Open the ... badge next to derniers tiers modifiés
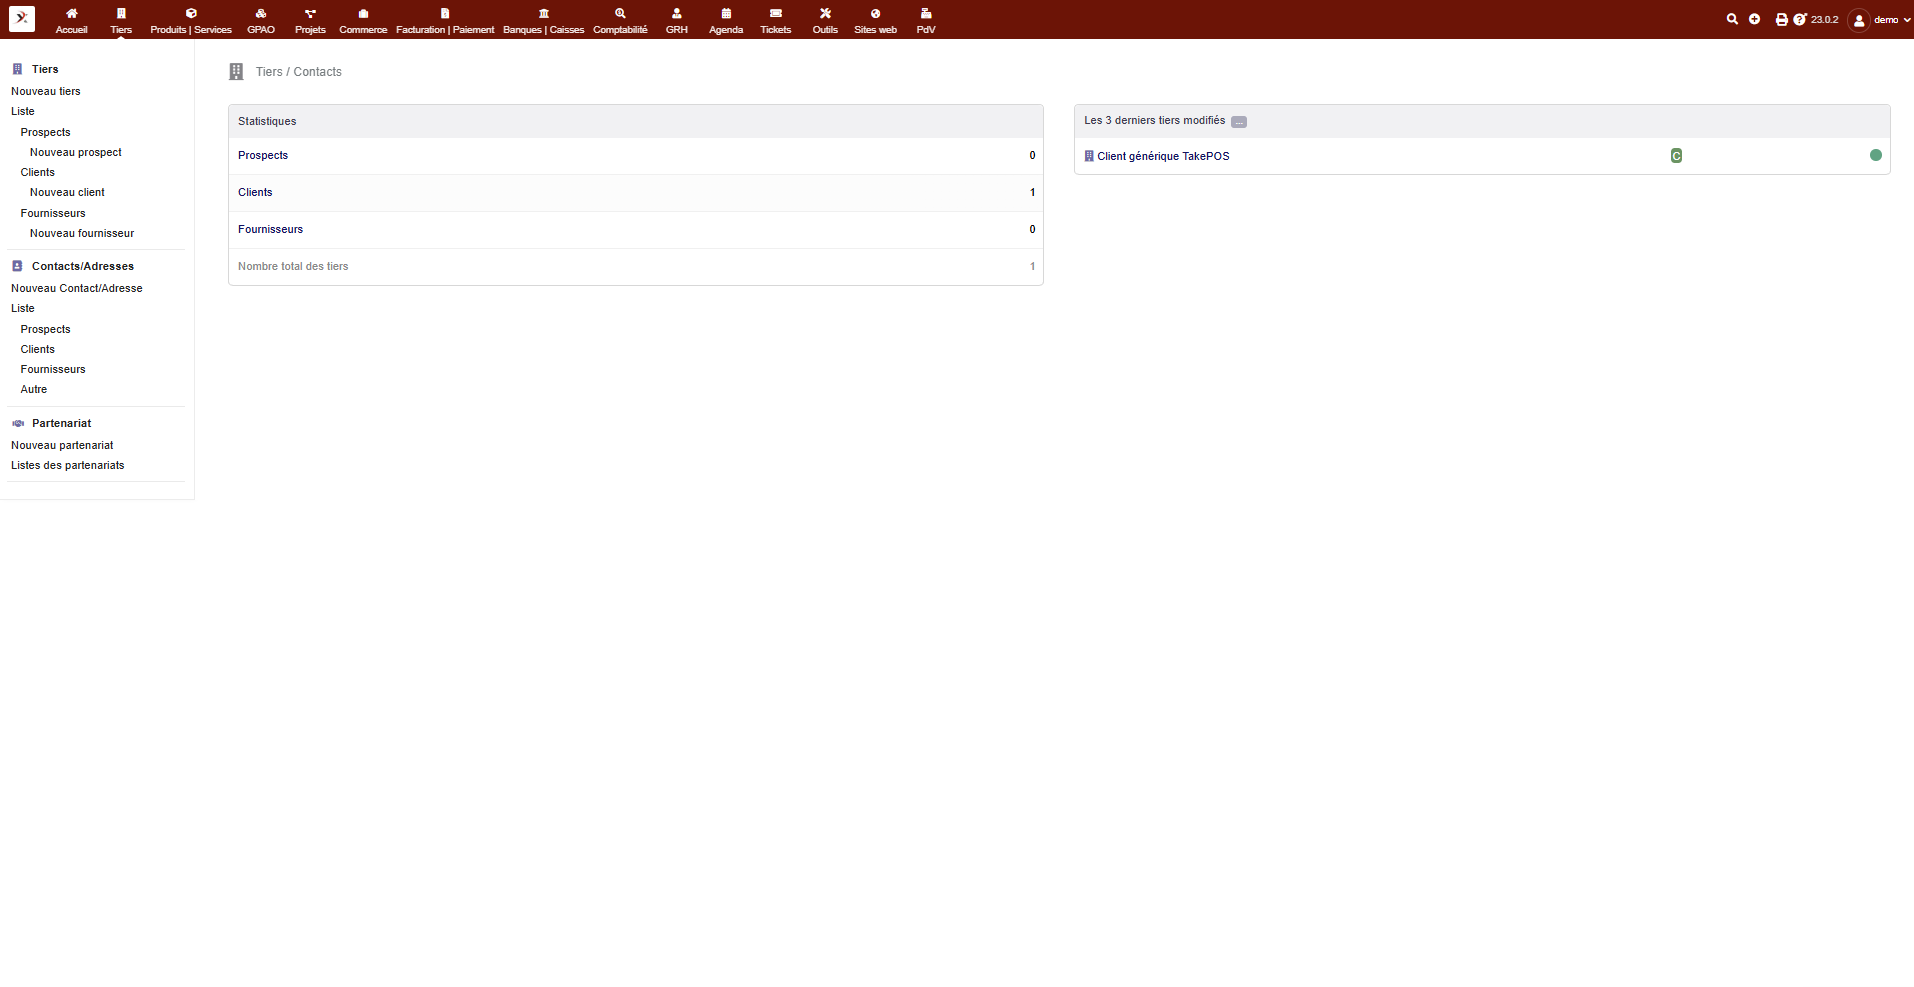Viewport: 1914px width, 987px height. click(1239, 122)
